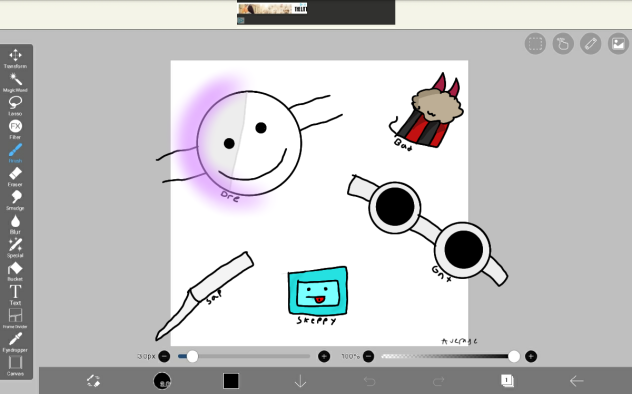Open the black color swatch
632x394 pixels.
[231, 381]
